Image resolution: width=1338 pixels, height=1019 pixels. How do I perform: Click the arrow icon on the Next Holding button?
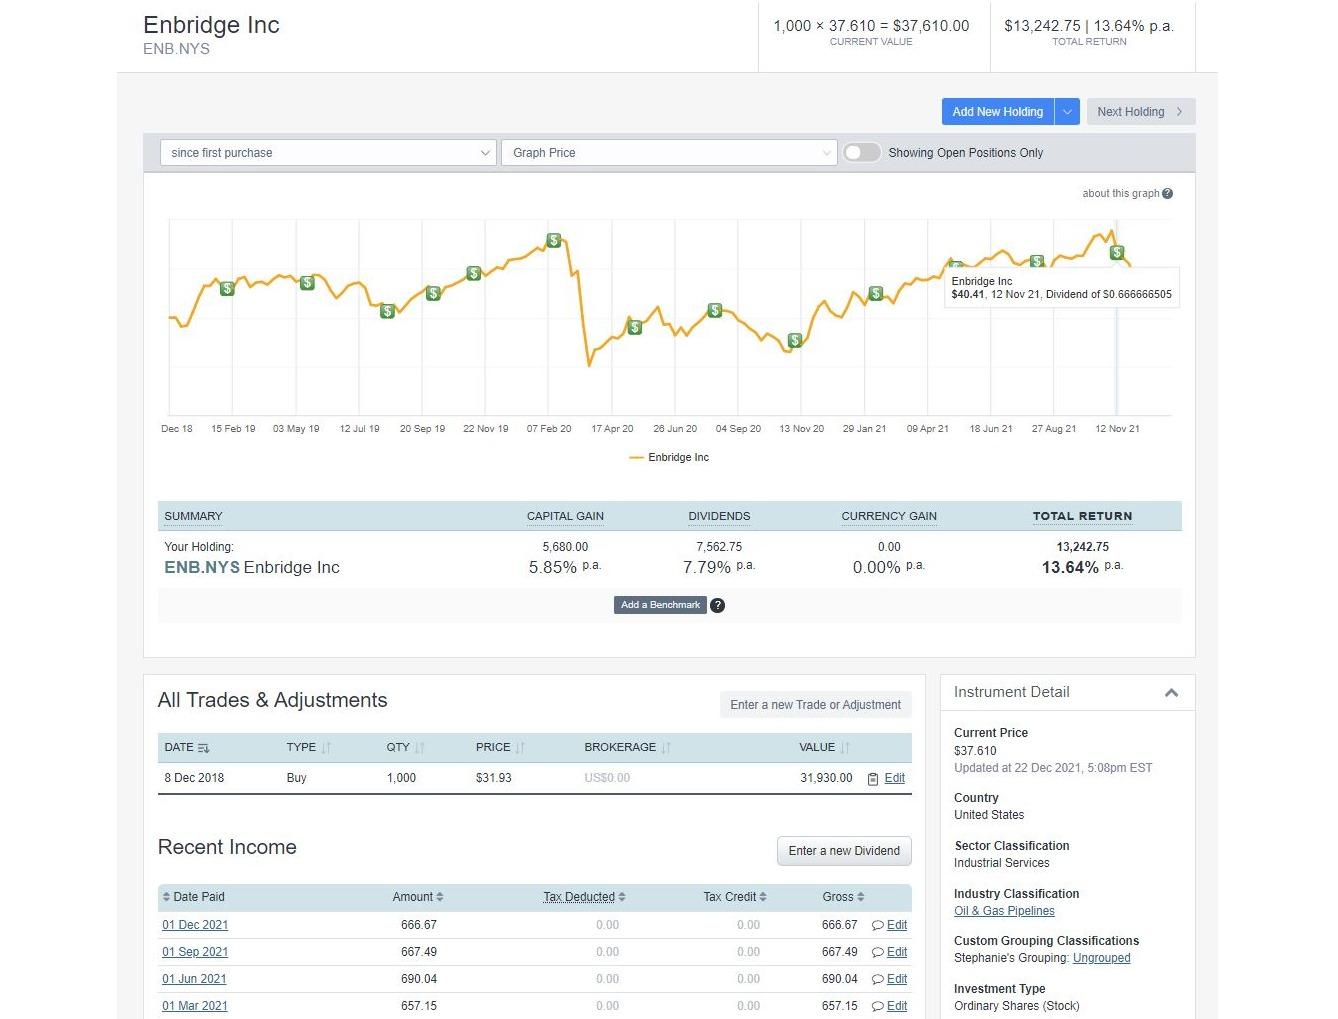tap(1180, 112)
